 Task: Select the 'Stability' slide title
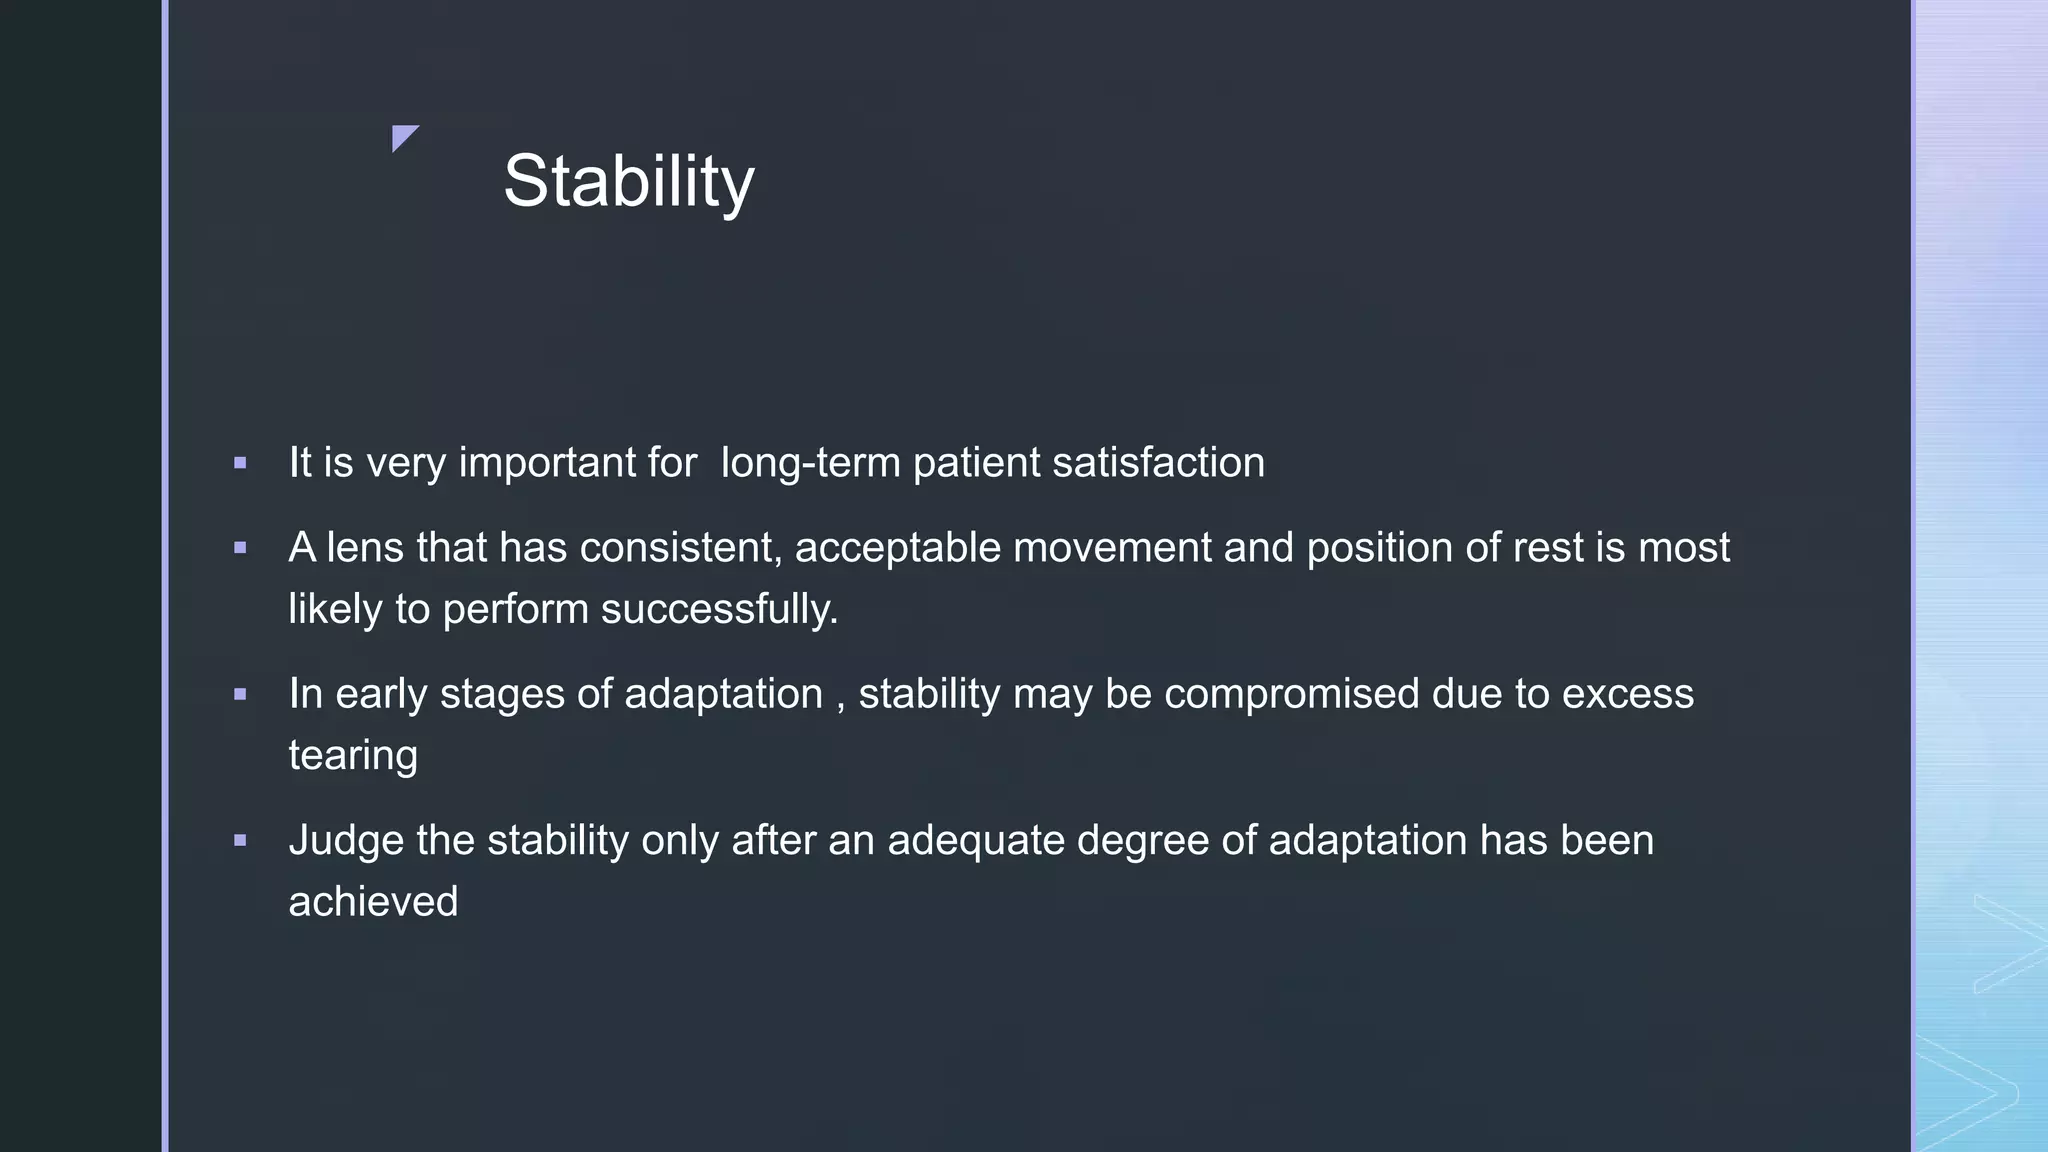[x=629, y=181]
